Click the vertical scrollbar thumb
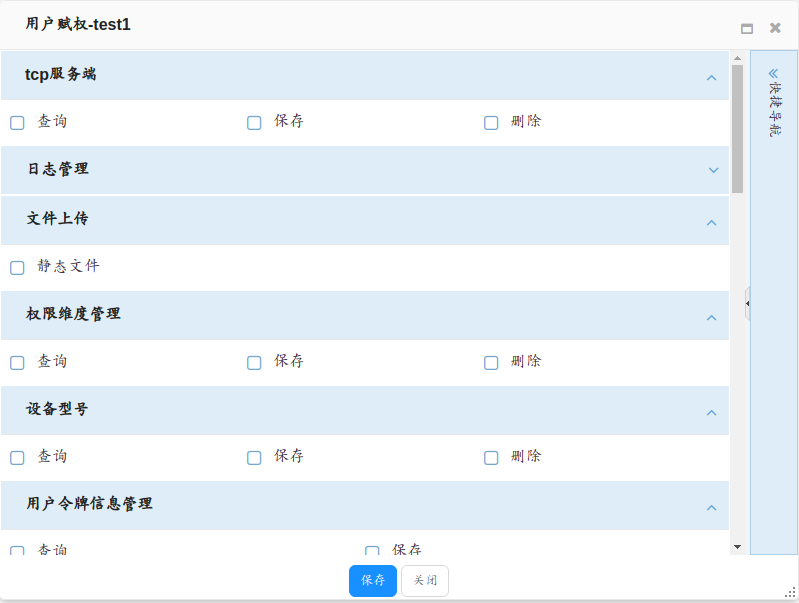The image size is (799, 603). [737, 128]
